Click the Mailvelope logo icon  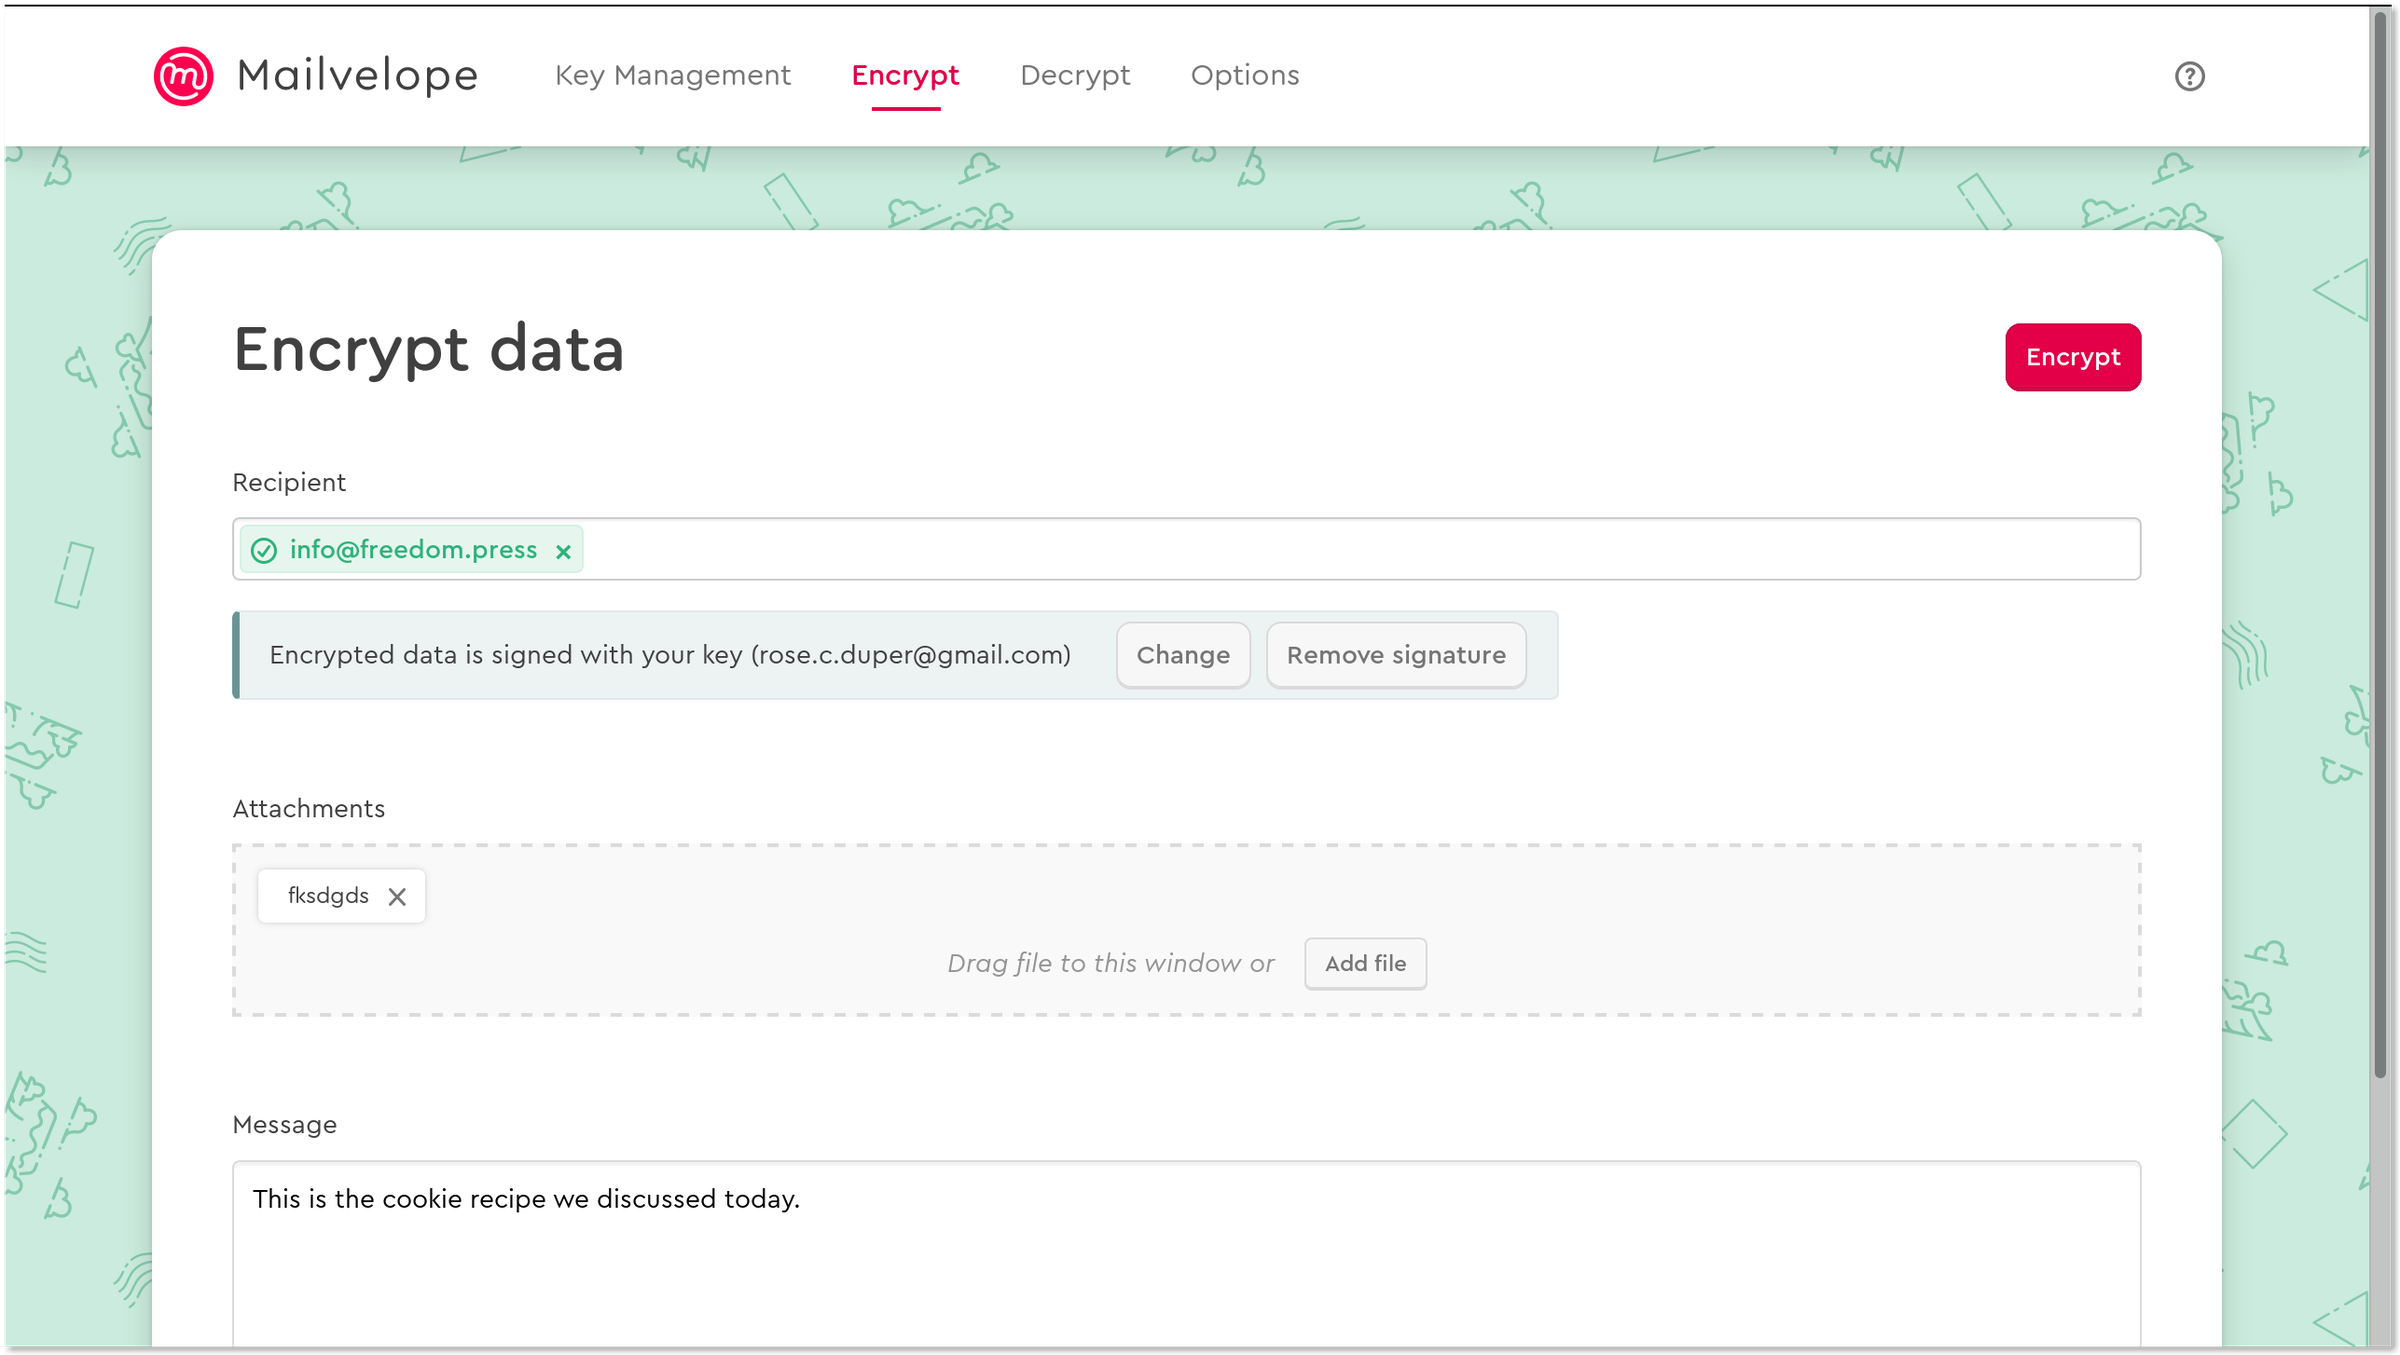point(183,75)
